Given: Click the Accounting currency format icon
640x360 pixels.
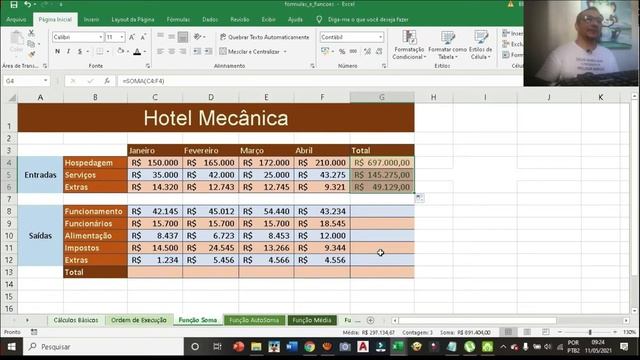Looking at the screenshot, I should pos(325,51).
